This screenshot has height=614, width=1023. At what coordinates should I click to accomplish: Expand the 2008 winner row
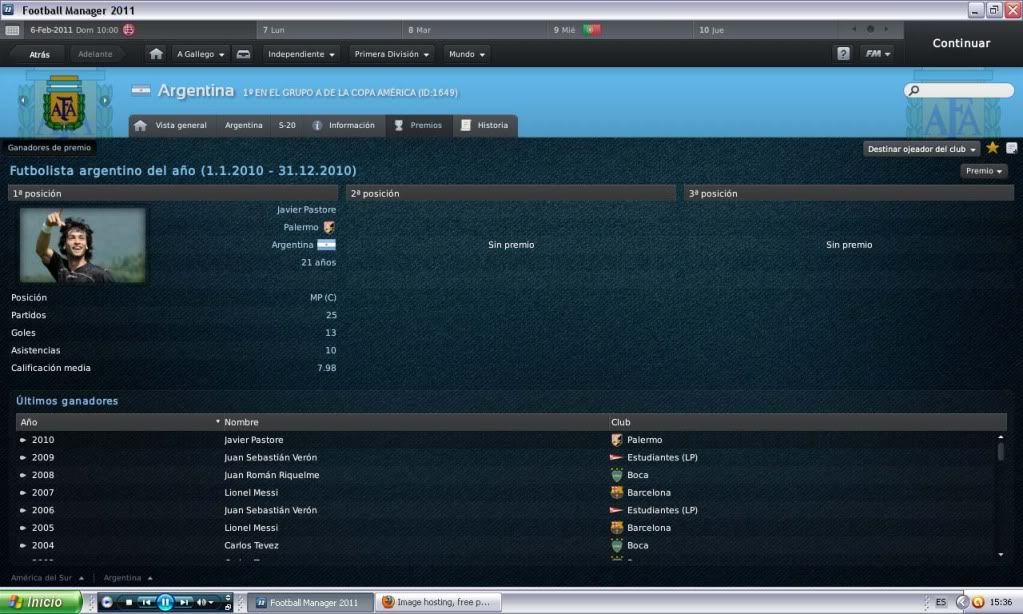click(23, 476)
